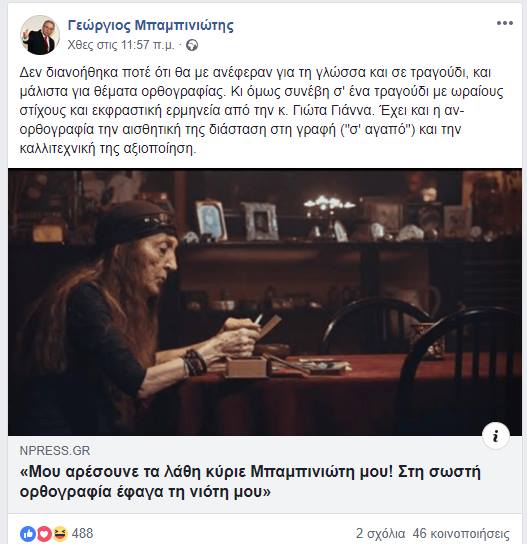This screenshot has height=544, width=527.
Task: Click the second headline line ορθογραφία έφαγα τη νιότη
Action: pos(145,492)
